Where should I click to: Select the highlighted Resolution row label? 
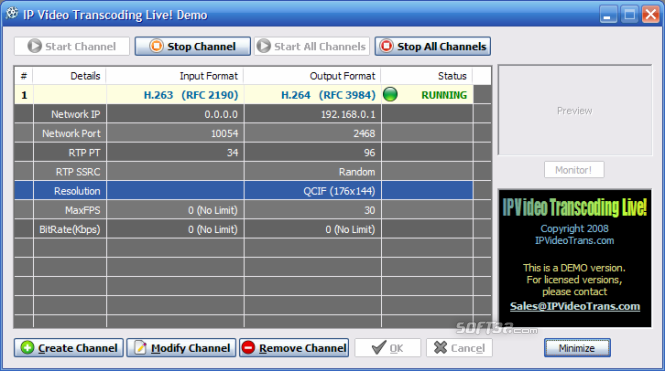pos(77,191)
